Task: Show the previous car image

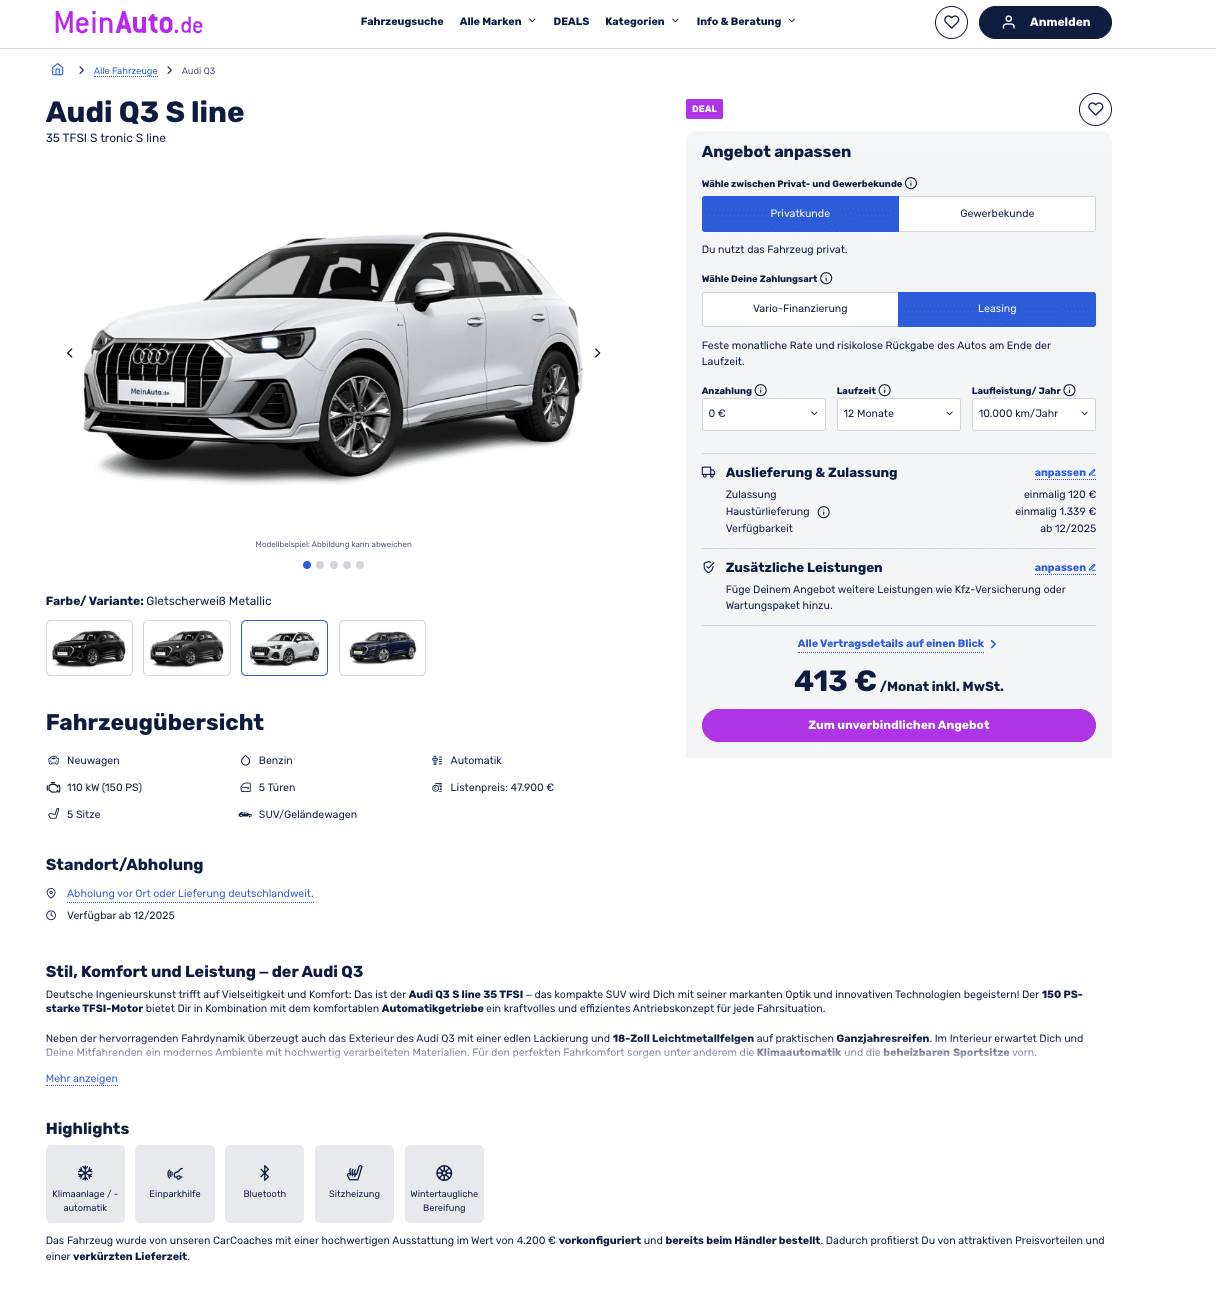Action: click(x=70, y=353)
